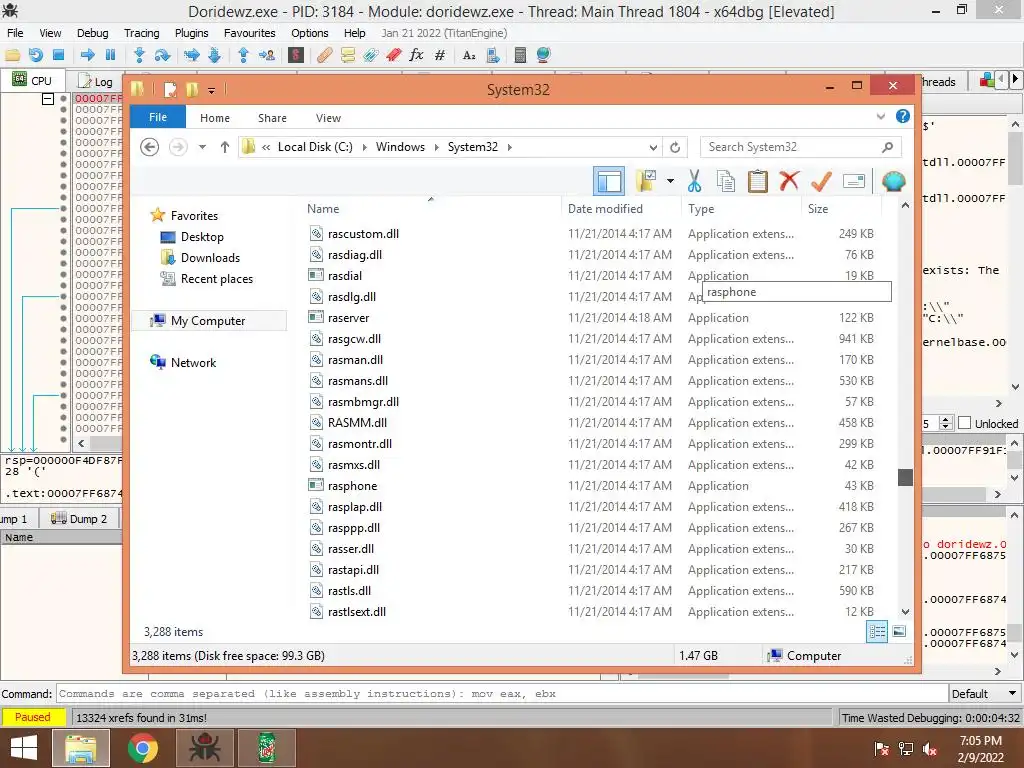Go back with the Explorer Back arrow

(150, 147)
